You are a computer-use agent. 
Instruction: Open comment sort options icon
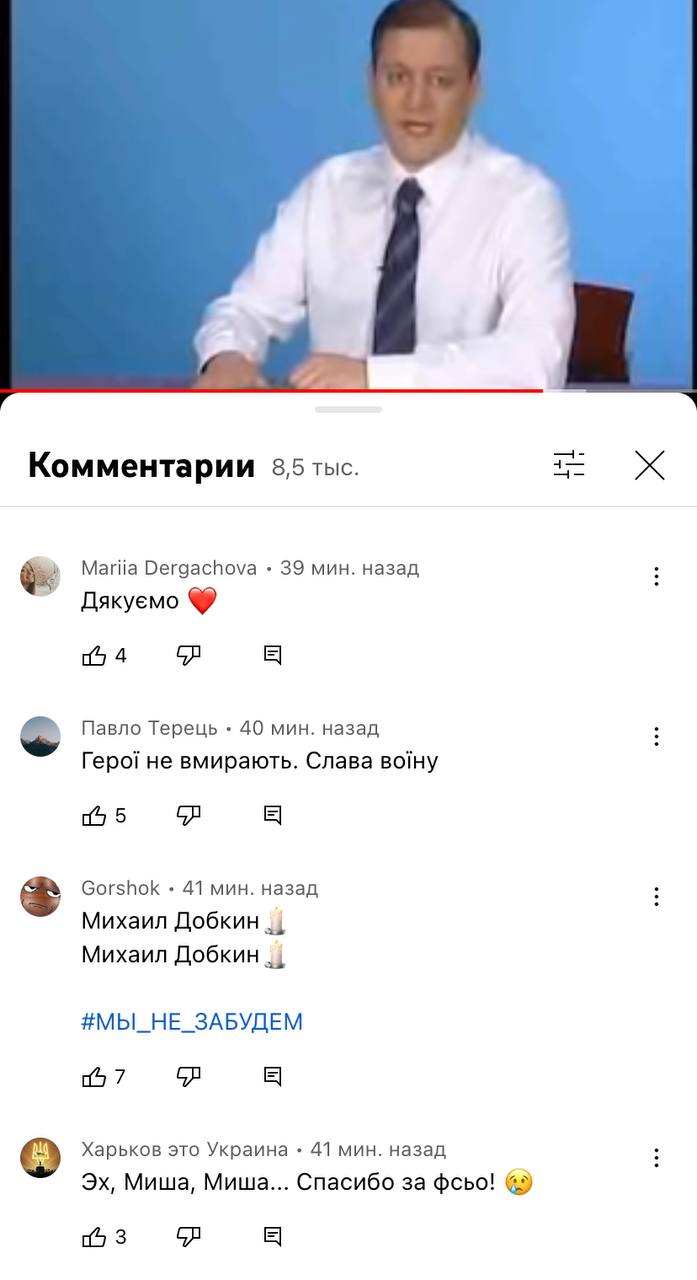coord(569,465)
